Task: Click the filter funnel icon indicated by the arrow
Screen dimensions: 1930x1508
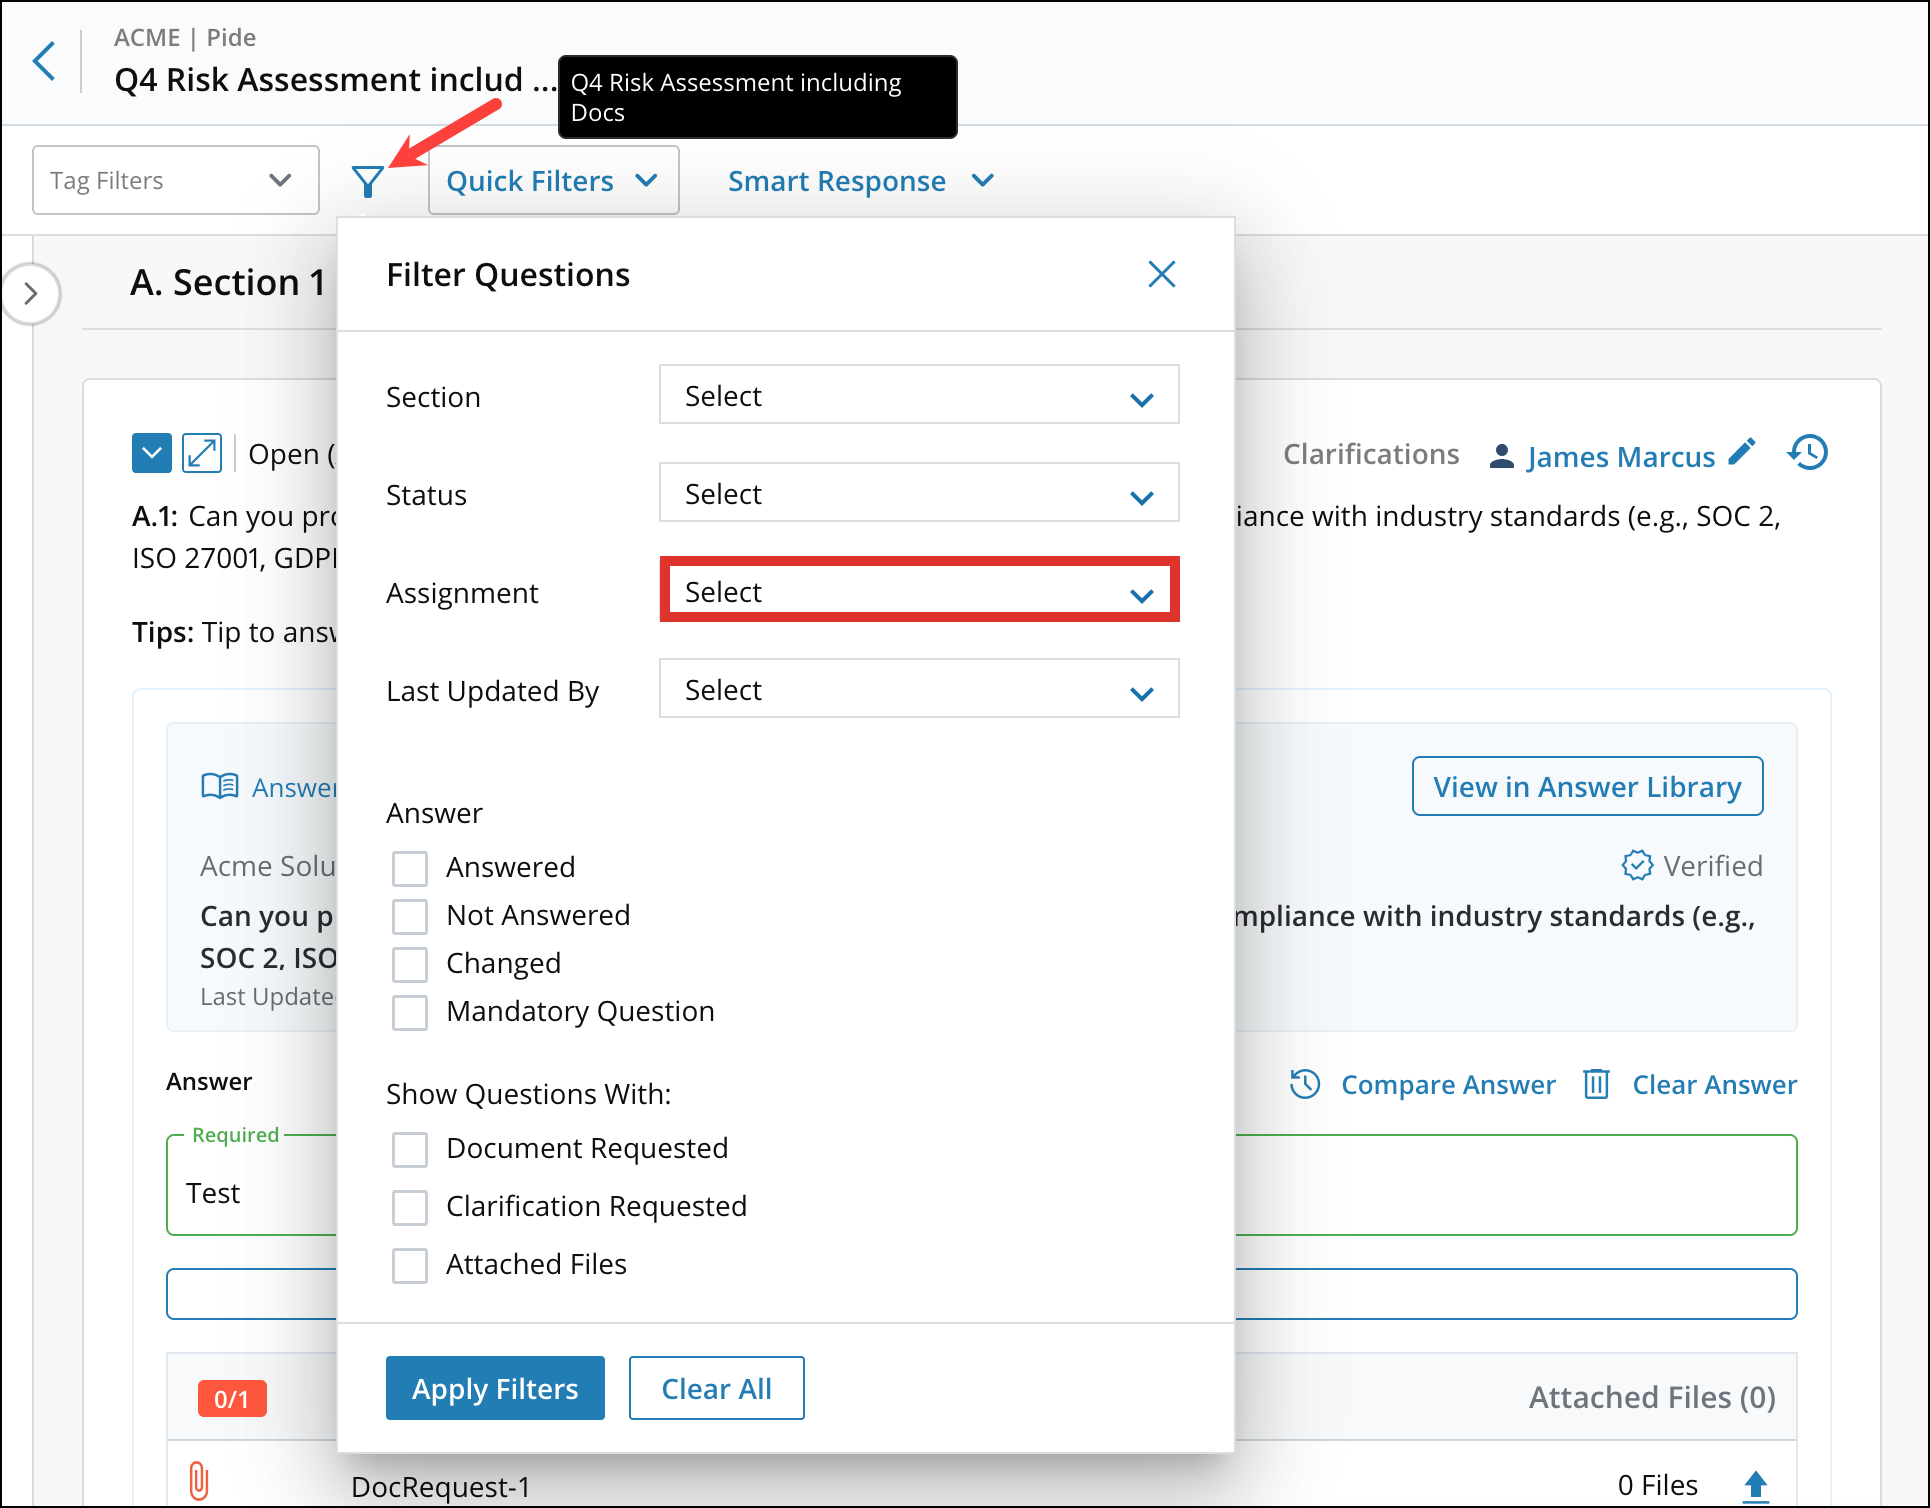Action: pyautogui.click(x=369, y=180)
